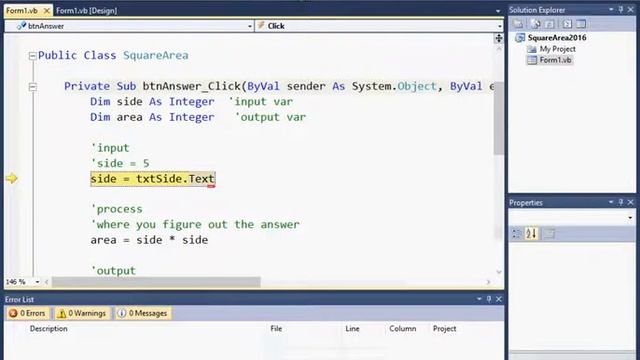Open Solution Explorer window position menu
Image resolution: width=640 pixels, height=360 pixels.
click(x=611, y=9)
